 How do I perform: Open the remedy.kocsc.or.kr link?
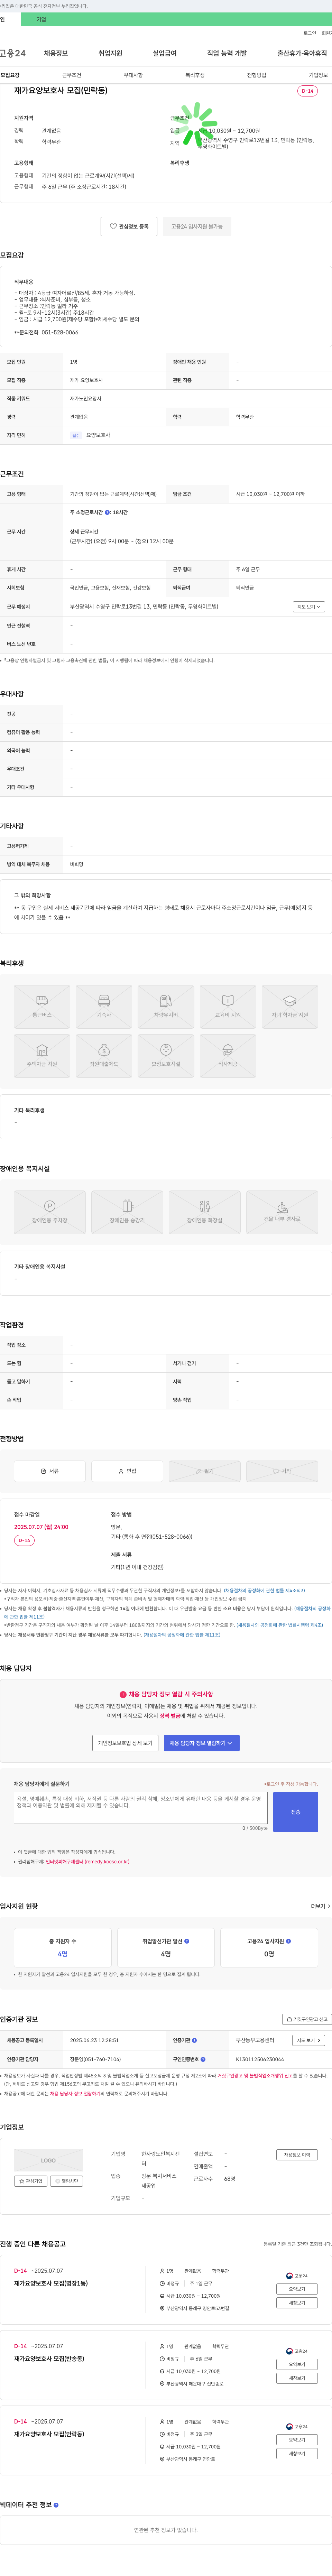(x=87, y=1862)
